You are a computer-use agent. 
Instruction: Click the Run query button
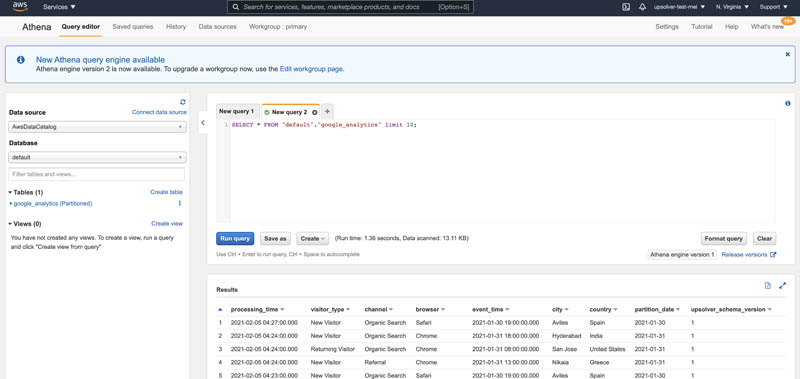(235, 238)
